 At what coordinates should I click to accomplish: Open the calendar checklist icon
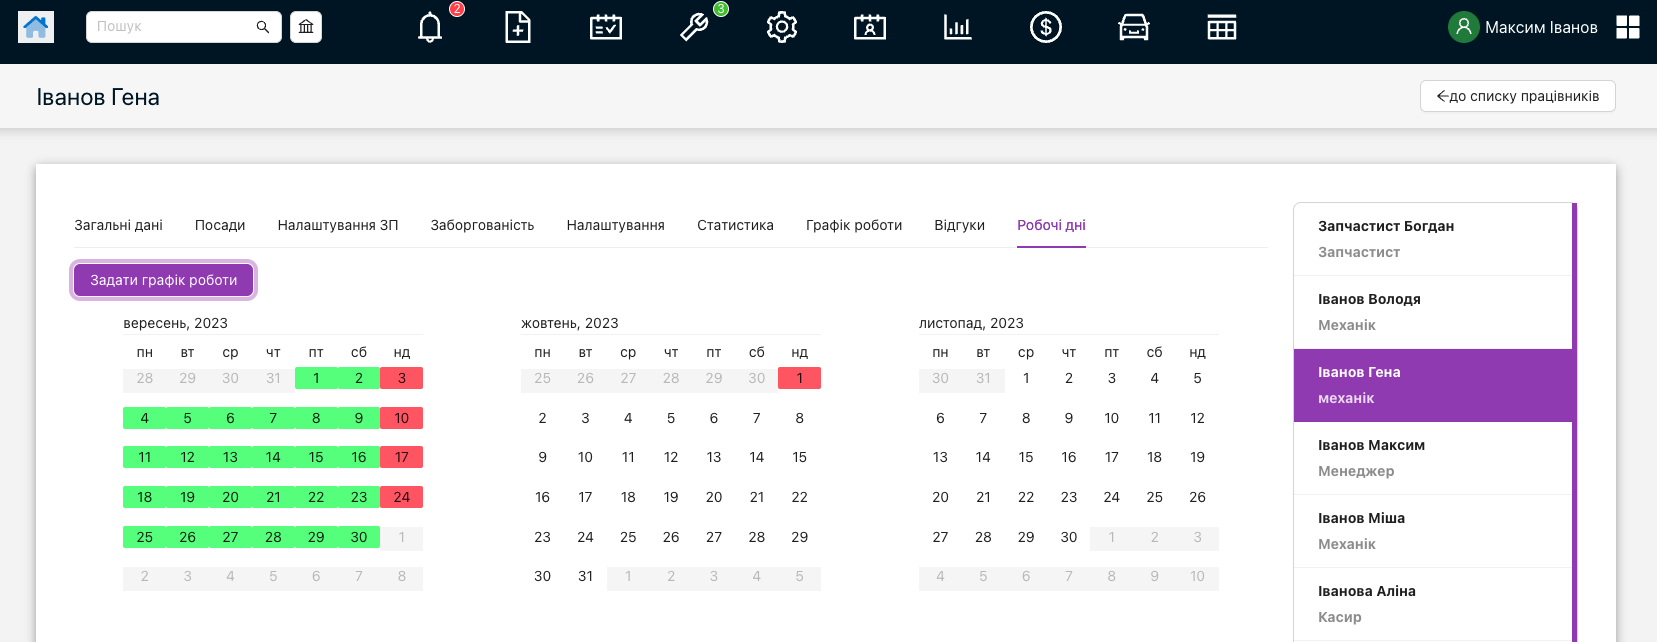click(606, 27)
